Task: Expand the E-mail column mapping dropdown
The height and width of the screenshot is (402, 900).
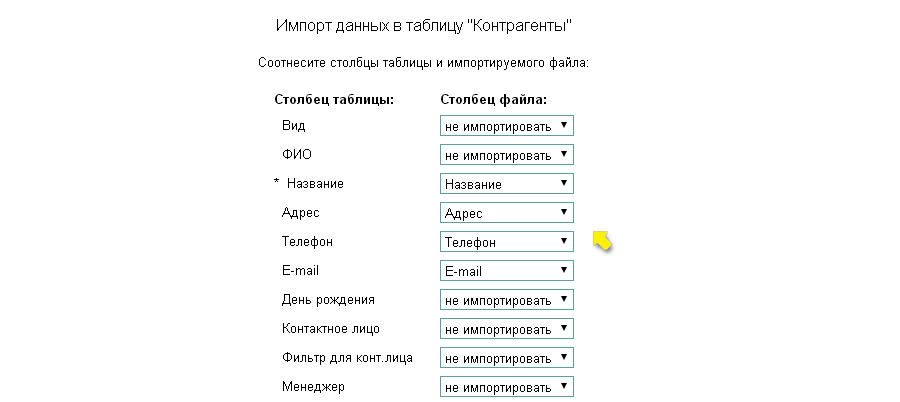Action: point(506,271)
